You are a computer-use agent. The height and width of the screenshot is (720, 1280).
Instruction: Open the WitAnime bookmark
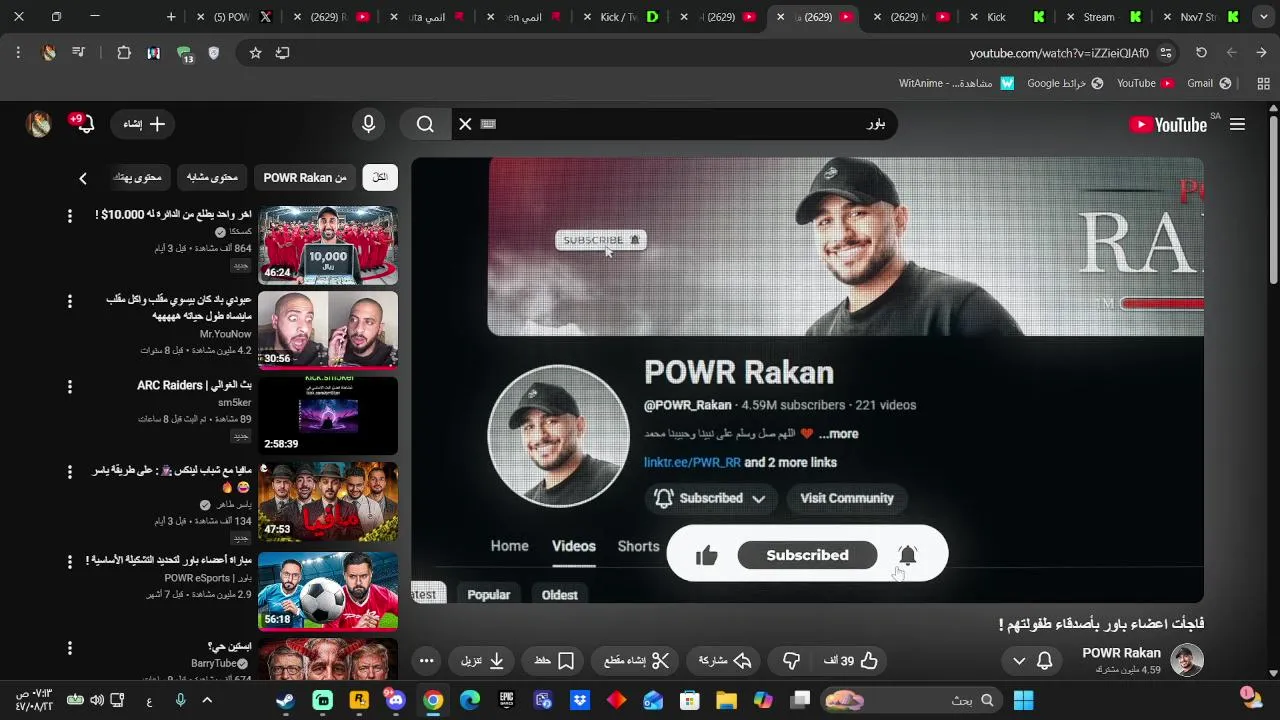pos(956,83)
